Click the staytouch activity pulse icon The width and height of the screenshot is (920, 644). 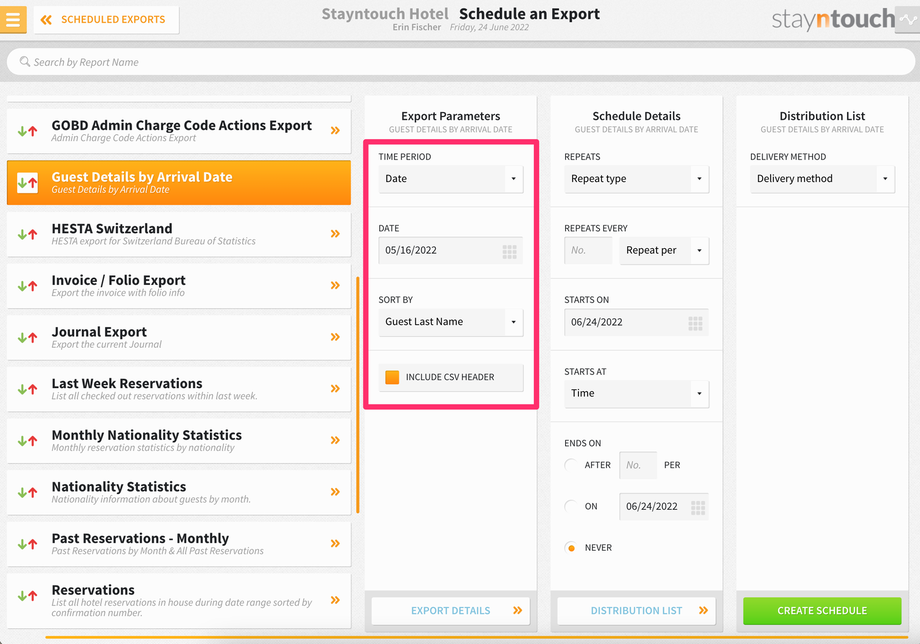(908, 19)
